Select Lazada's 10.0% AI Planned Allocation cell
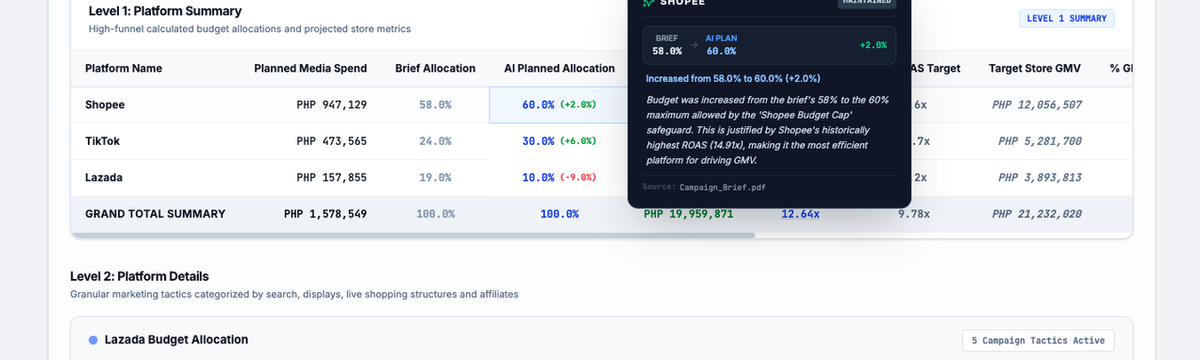The image size is (1200, 360). pyautogui.click(x=559, y=178)
